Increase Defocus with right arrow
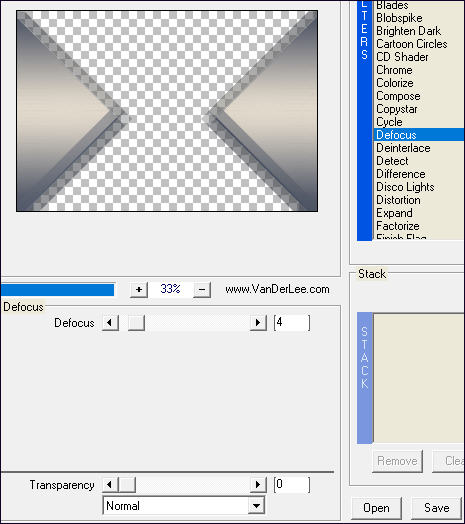This screenshot has width=465, height=524. pos(258,323)
